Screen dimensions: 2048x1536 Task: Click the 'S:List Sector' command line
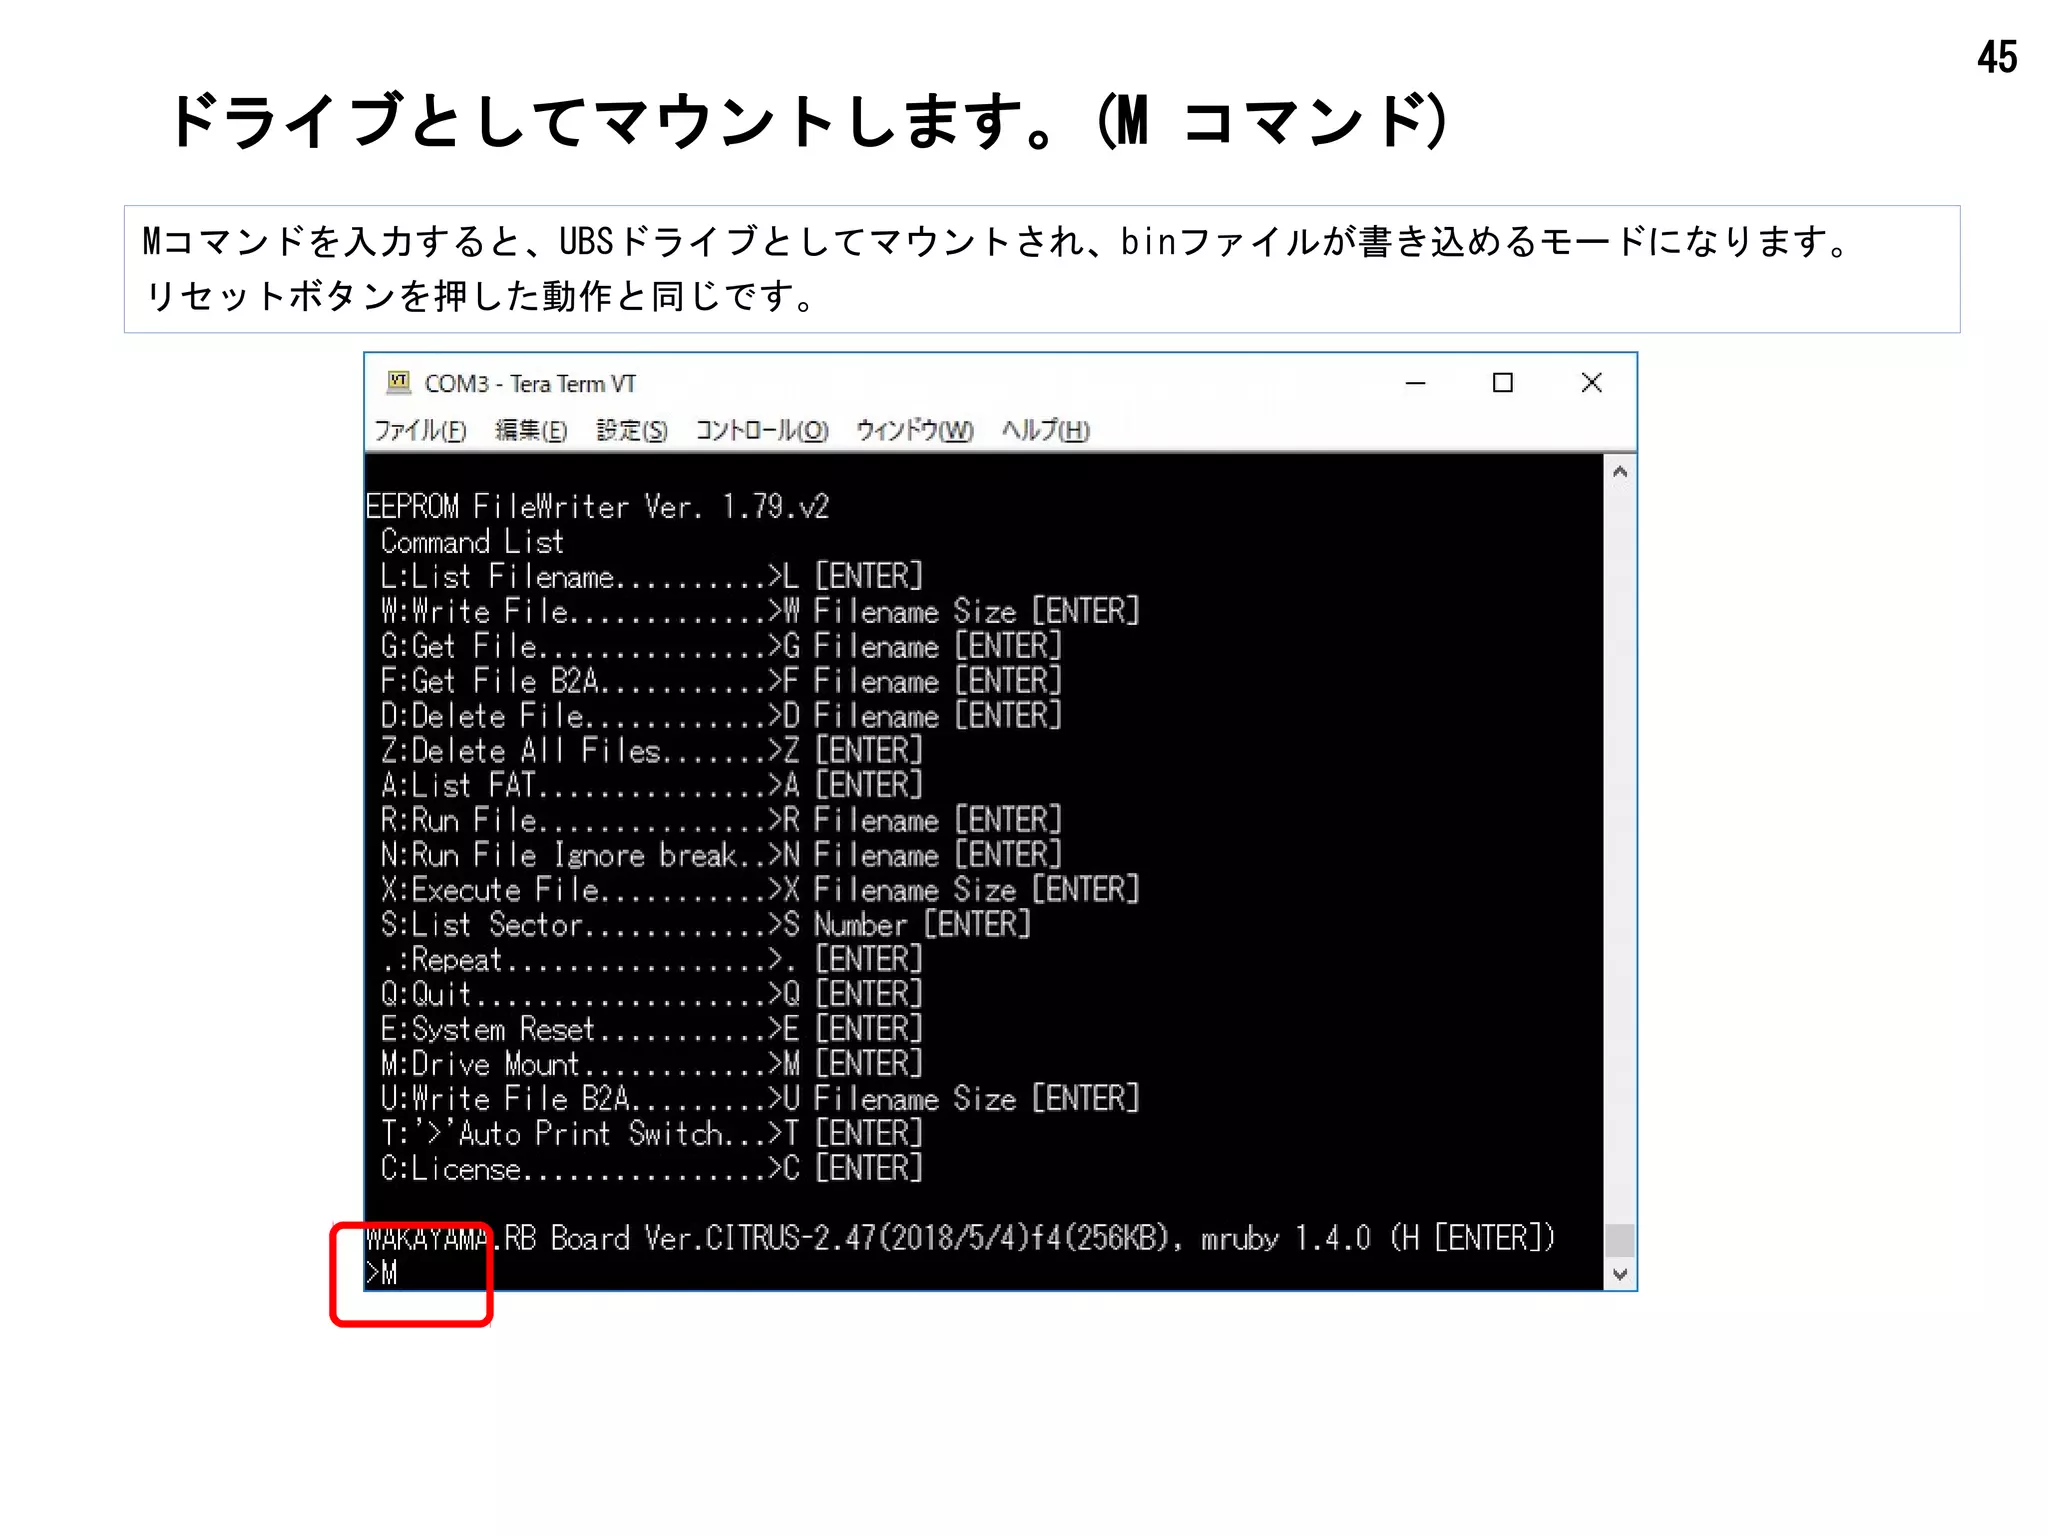(705, 925)
